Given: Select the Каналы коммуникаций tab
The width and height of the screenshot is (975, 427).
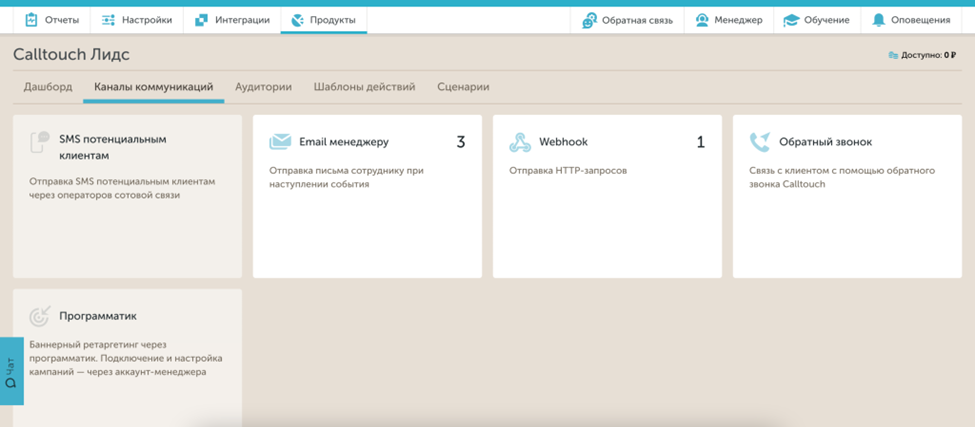Looking at the screenshot, I should 154,87.
